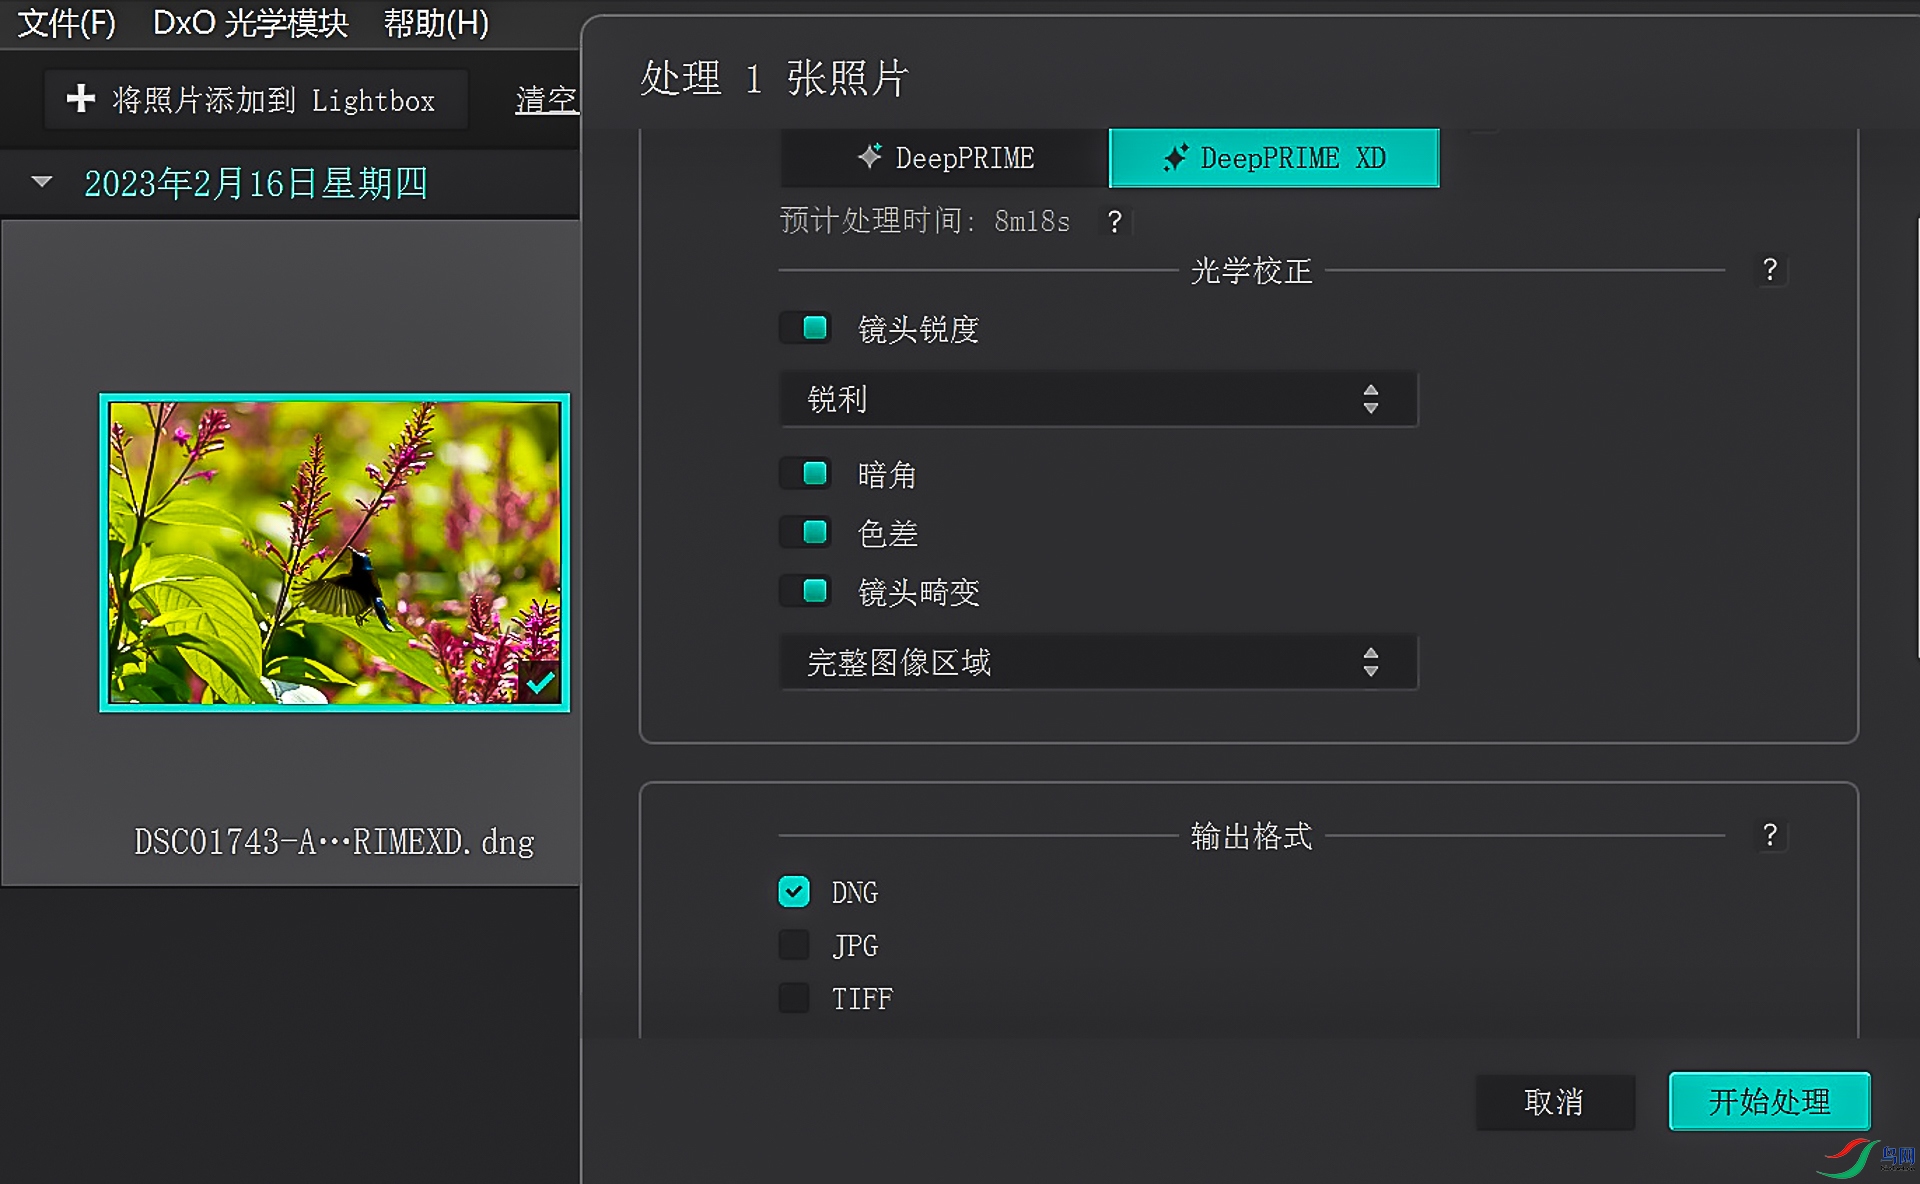This screenshot has height=1184, width=1920.
Task: Toggle the 镜头畸变 switch
Action: 806,591
